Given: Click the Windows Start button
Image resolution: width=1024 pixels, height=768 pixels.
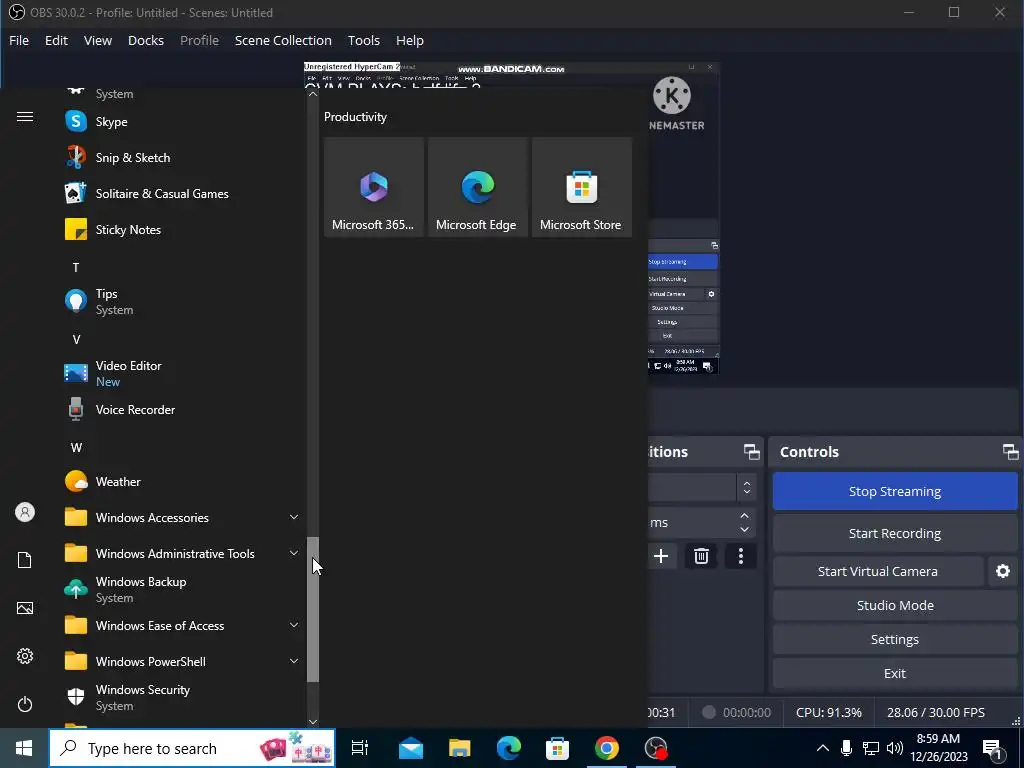Looking at the screenshot, I should (x=24, y=748).
